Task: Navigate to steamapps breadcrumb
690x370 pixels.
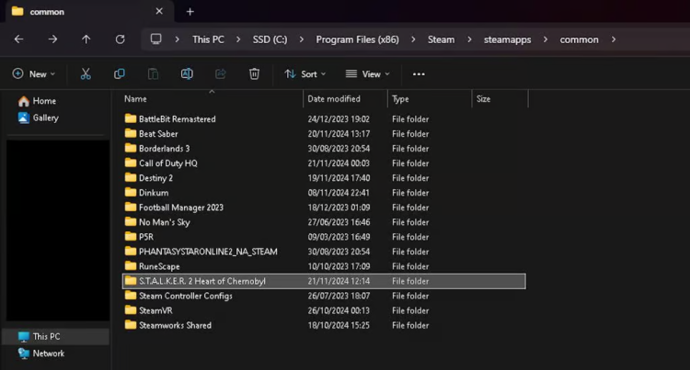Action: (507, 40)
